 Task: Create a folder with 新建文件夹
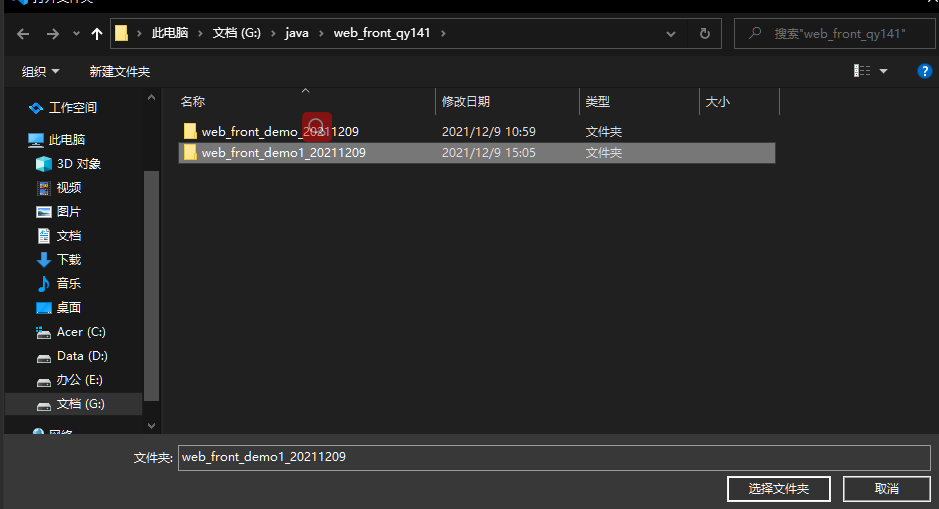[x=119, y=72]
